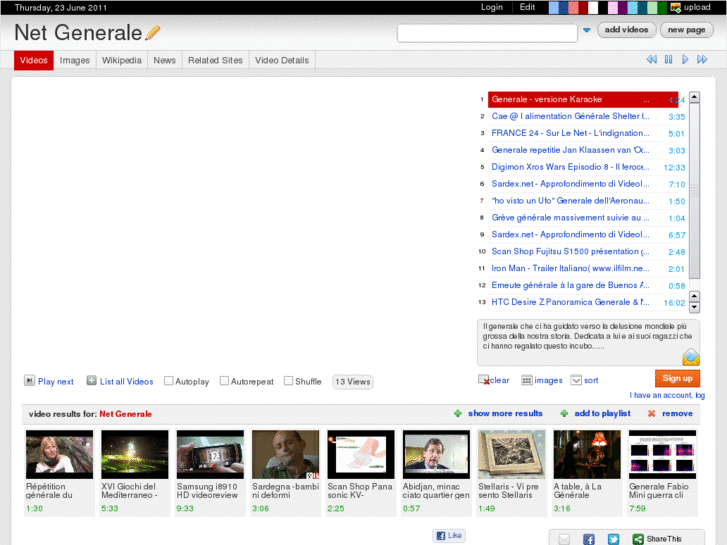The height and width of the screenshot is (545, 727).
Task: Open XVI Giochi del Mediterraneo thumbnail
Action: pyautogui.click(x=135, y=455)
